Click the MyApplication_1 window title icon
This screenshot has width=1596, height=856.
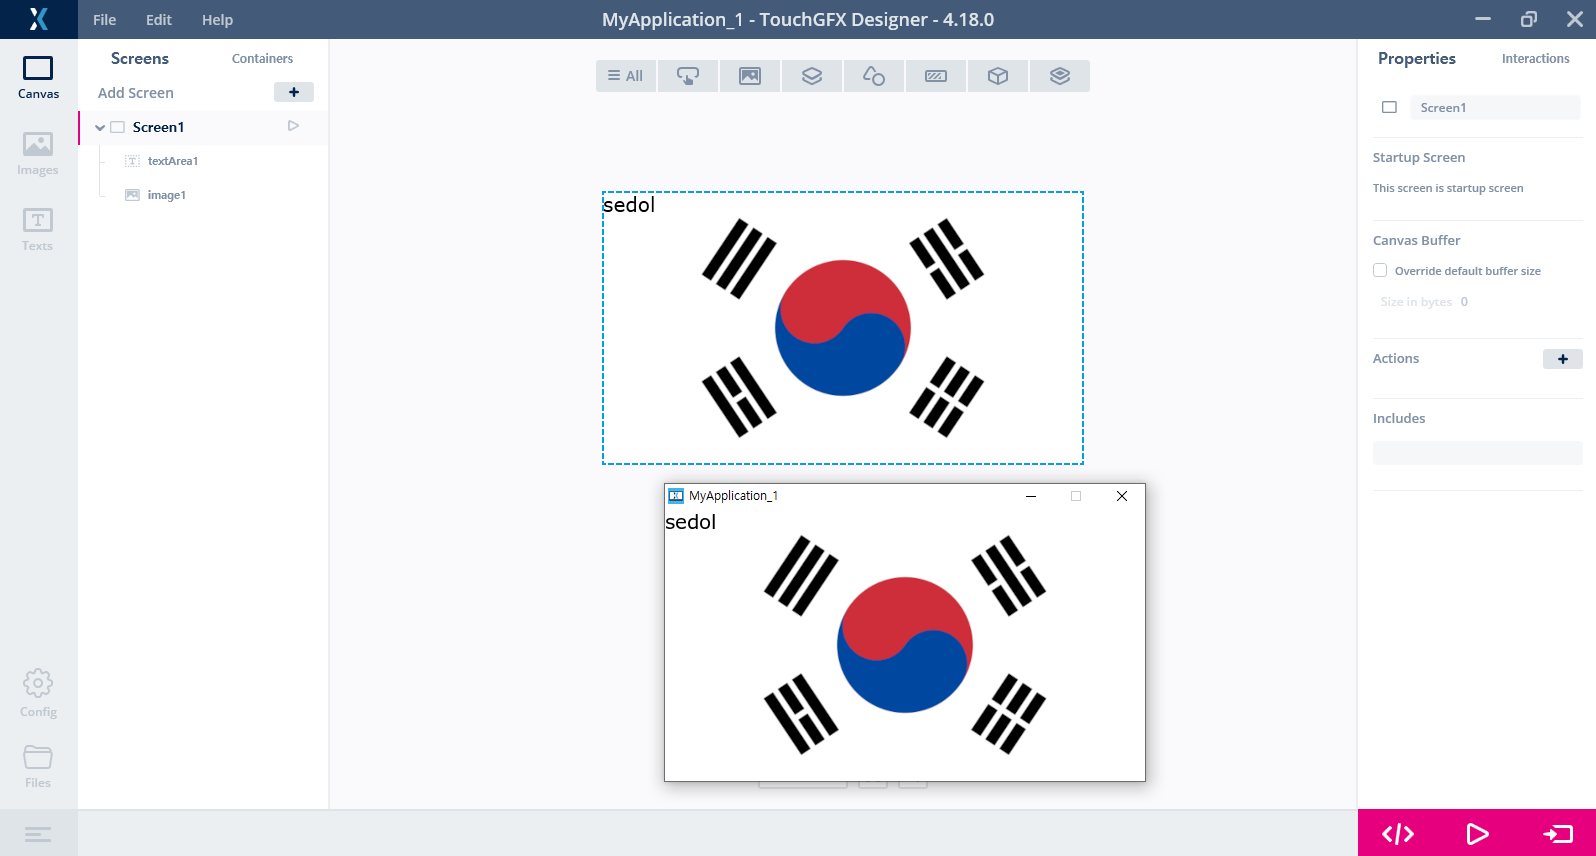tap(676, 496)
